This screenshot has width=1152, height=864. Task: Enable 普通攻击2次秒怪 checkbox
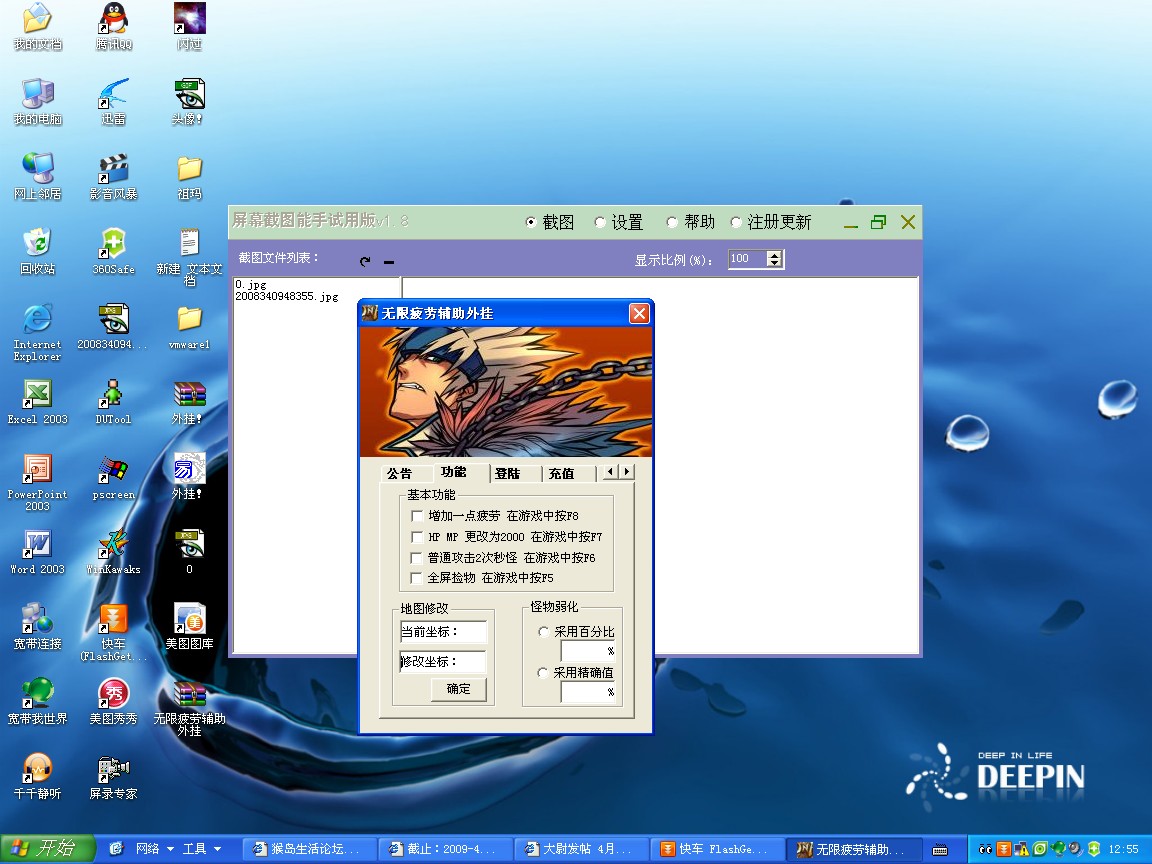tap(417, 558)
